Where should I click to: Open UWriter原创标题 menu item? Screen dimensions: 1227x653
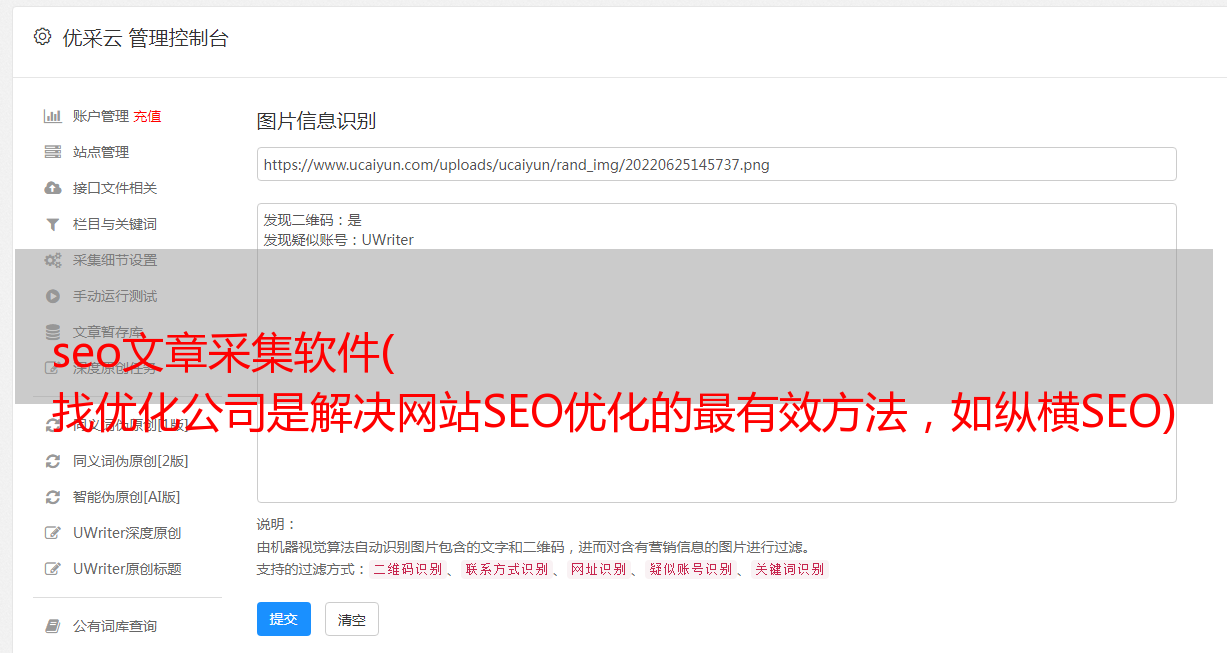(x=127, y=569)
